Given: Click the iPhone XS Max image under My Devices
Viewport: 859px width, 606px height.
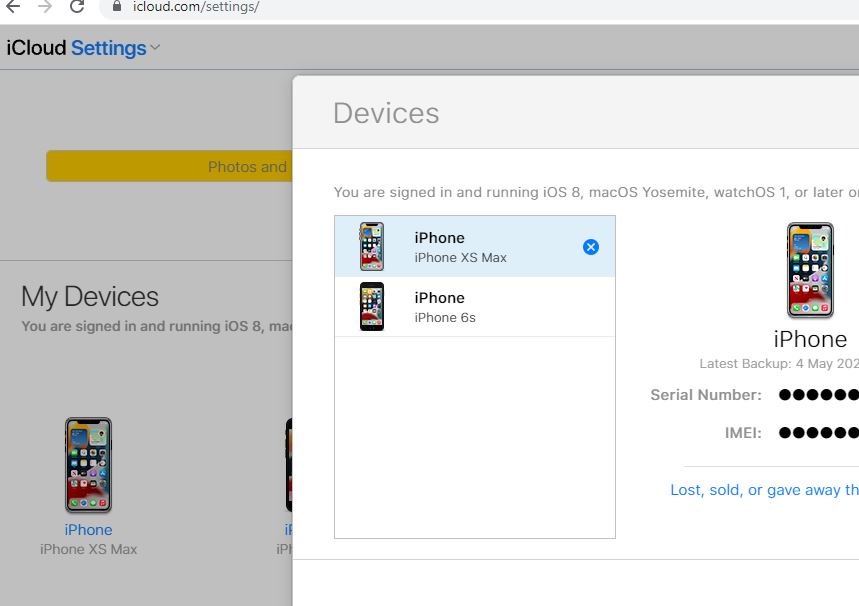Looking at the screenshot, I should (x=88, y=465).
